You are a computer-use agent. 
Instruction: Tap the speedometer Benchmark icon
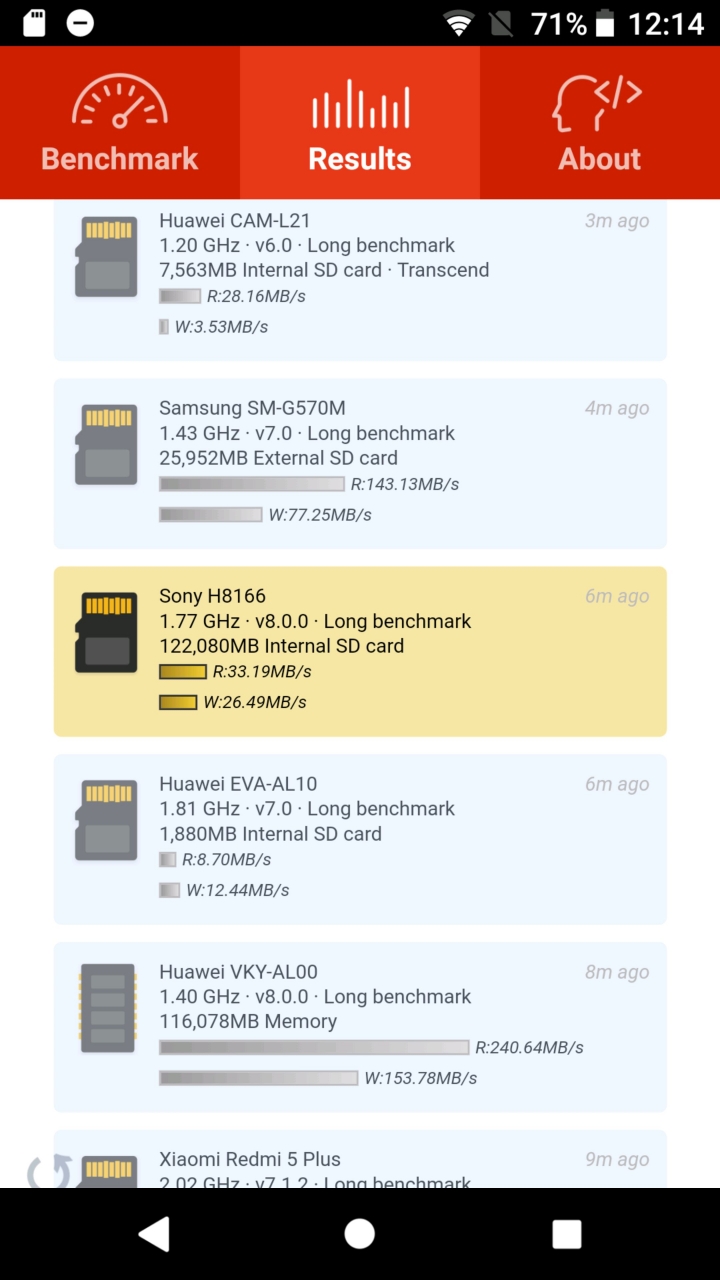pos(120,103)
